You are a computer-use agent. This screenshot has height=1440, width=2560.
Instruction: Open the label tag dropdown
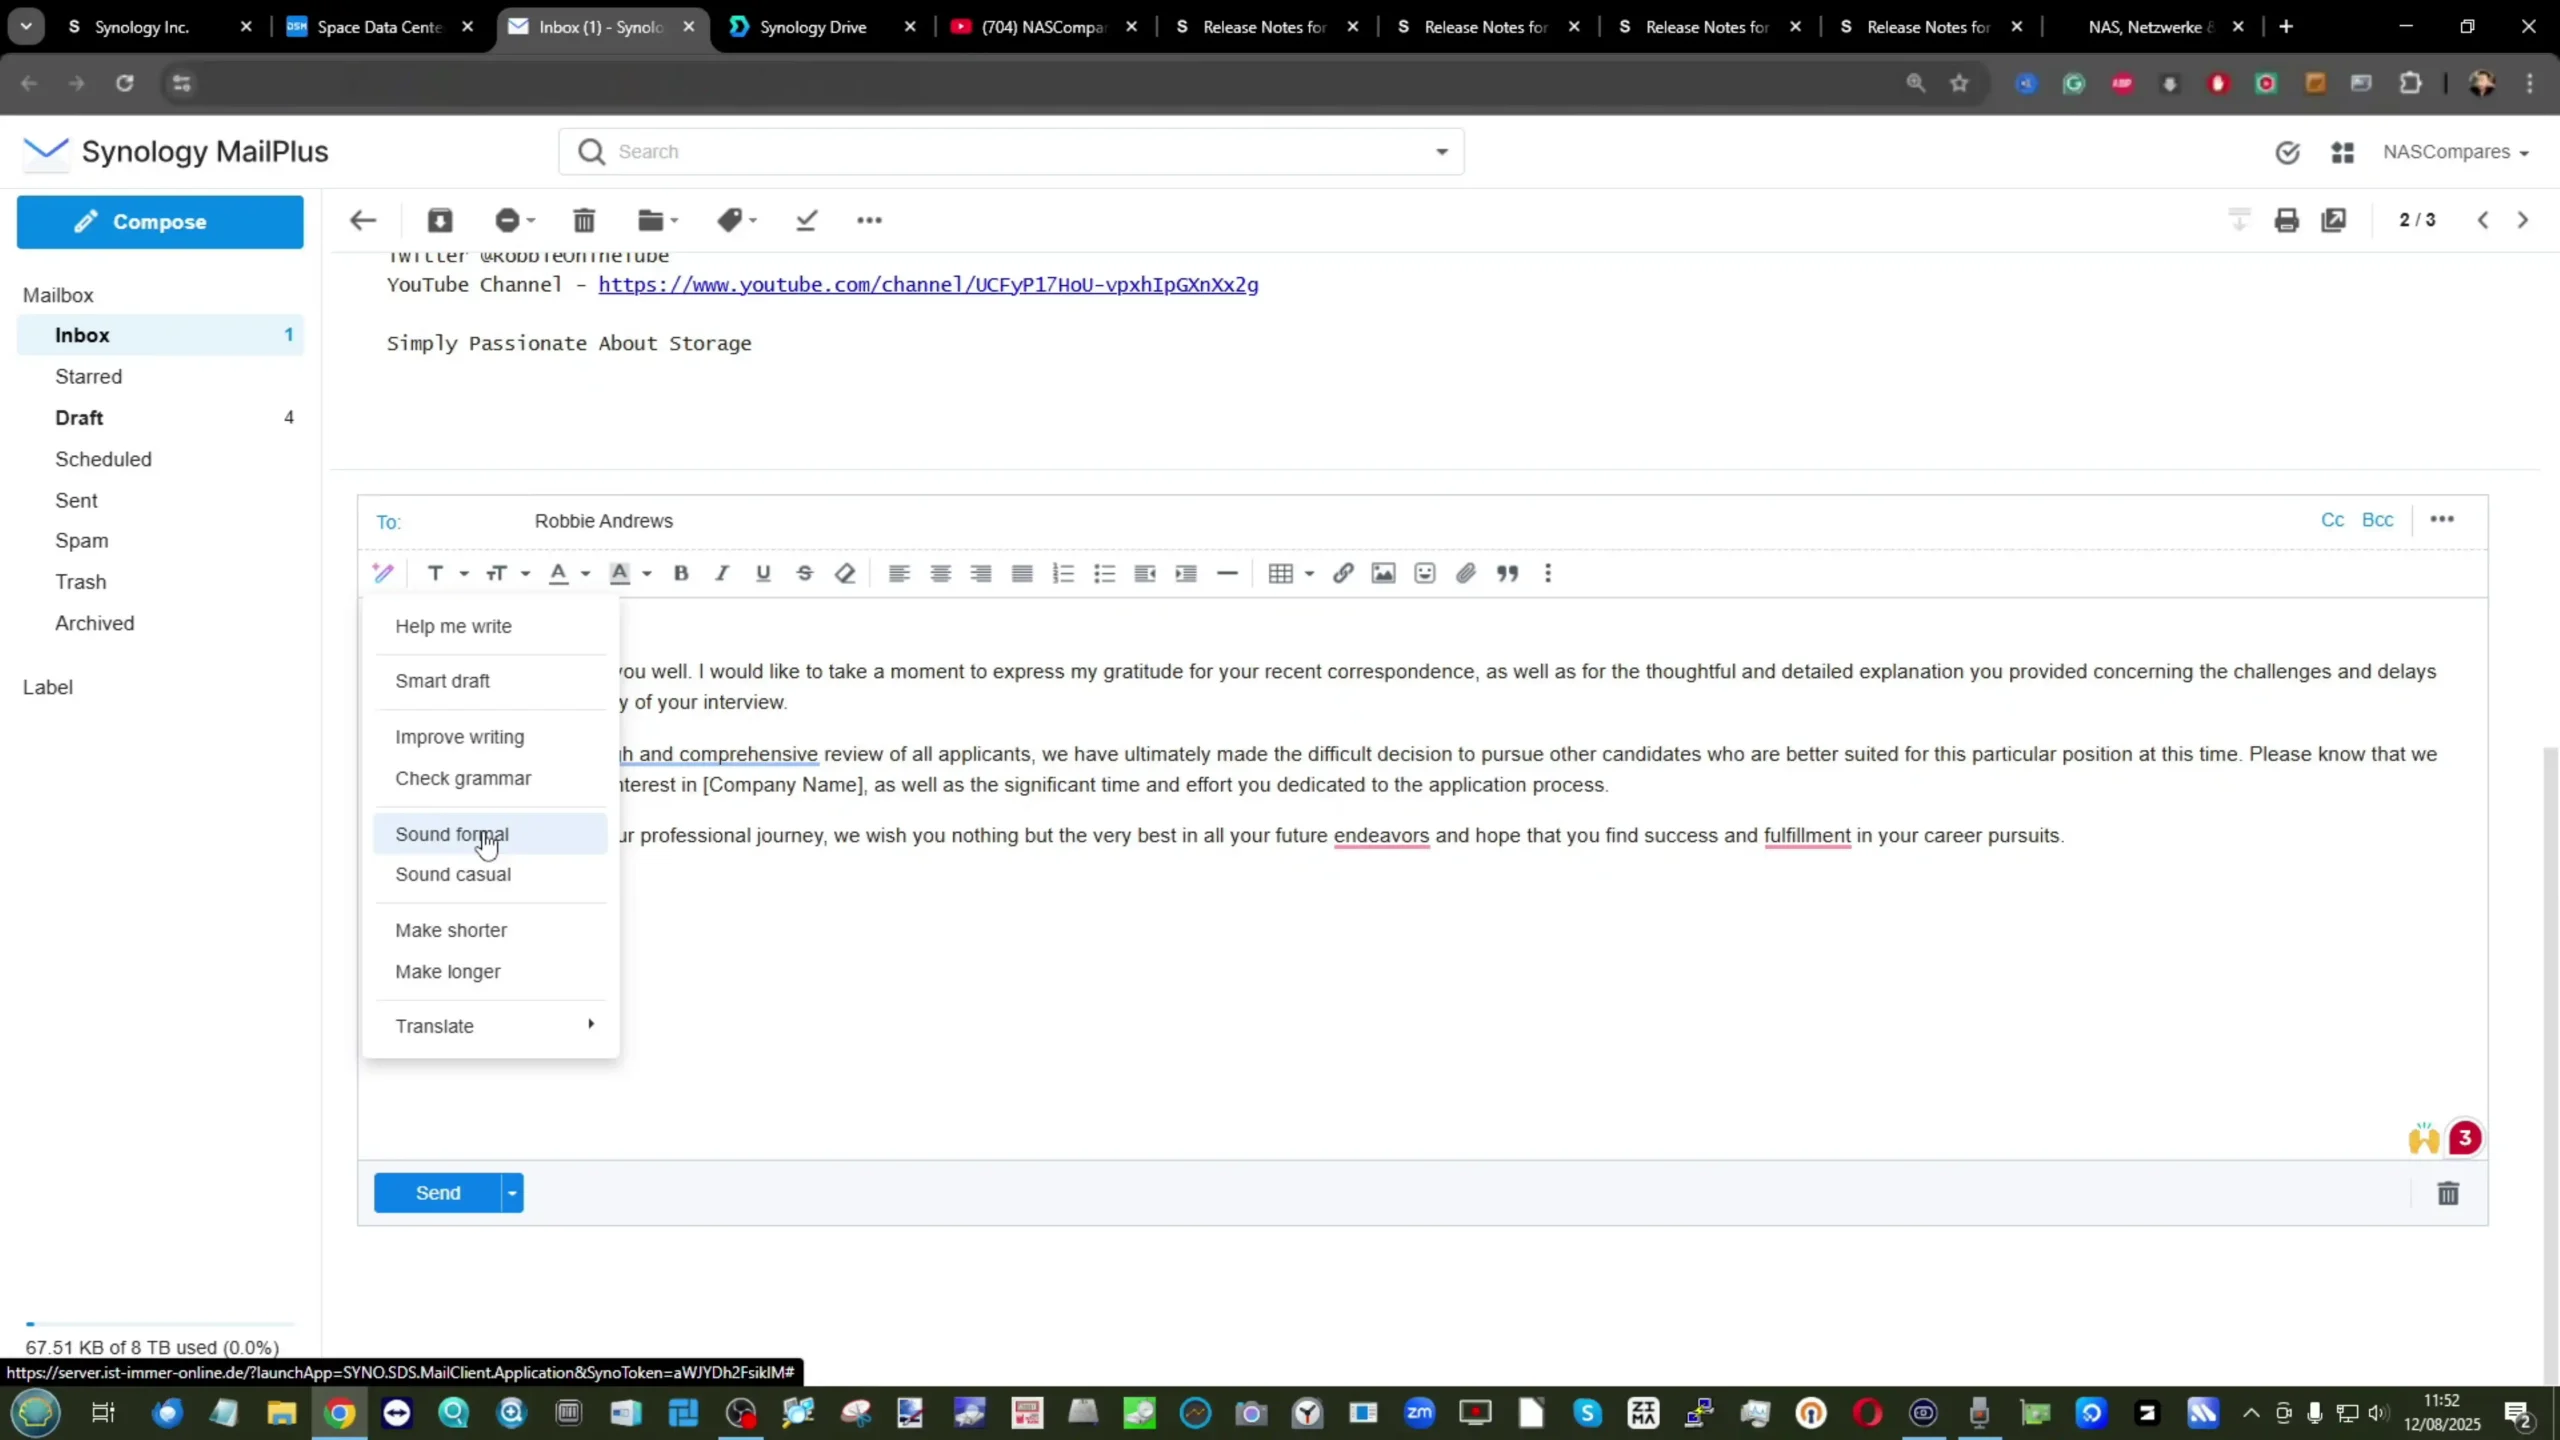[x=737, y=220]
